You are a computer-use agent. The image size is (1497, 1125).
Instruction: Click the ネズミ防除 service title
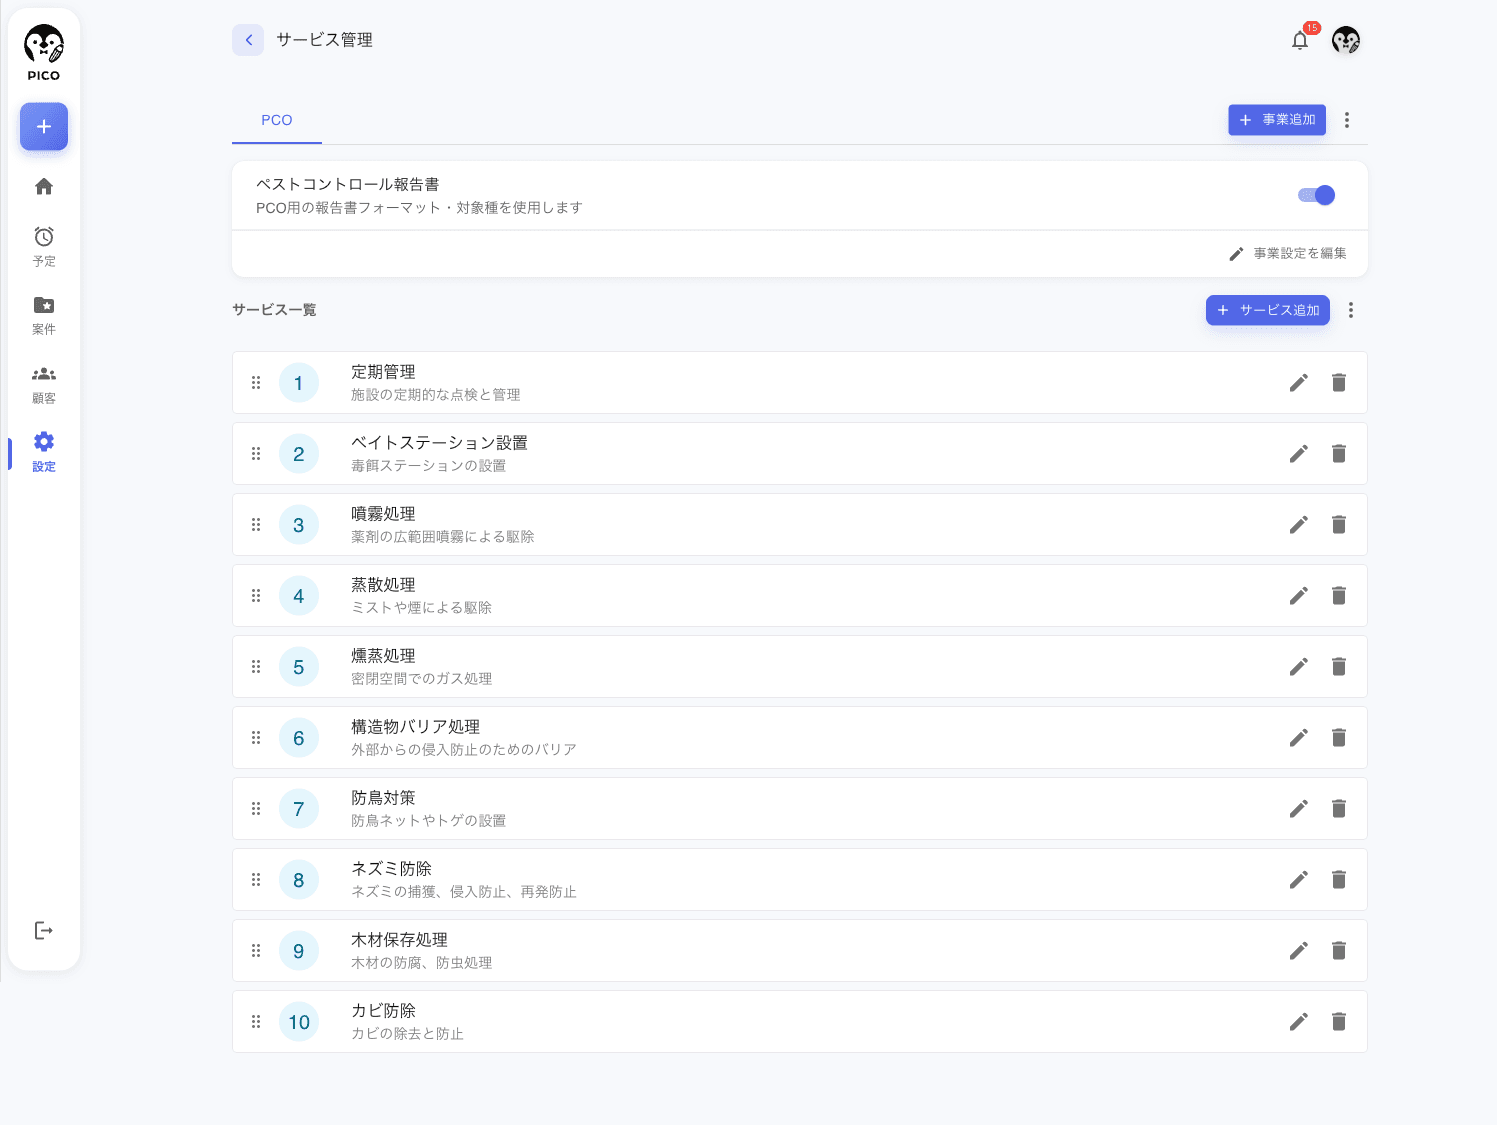click(391, 869)
